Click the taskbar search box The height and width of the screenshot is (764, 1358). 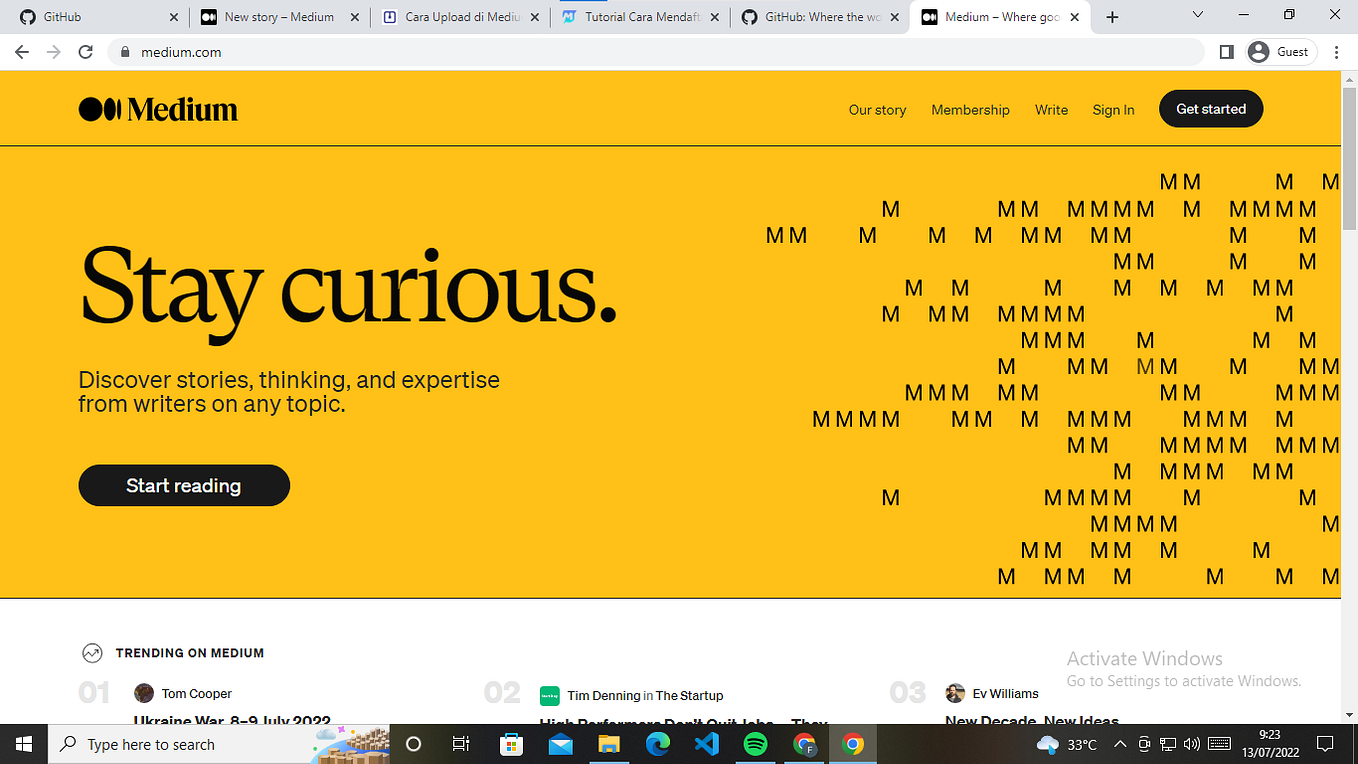(x=217, y=744)
